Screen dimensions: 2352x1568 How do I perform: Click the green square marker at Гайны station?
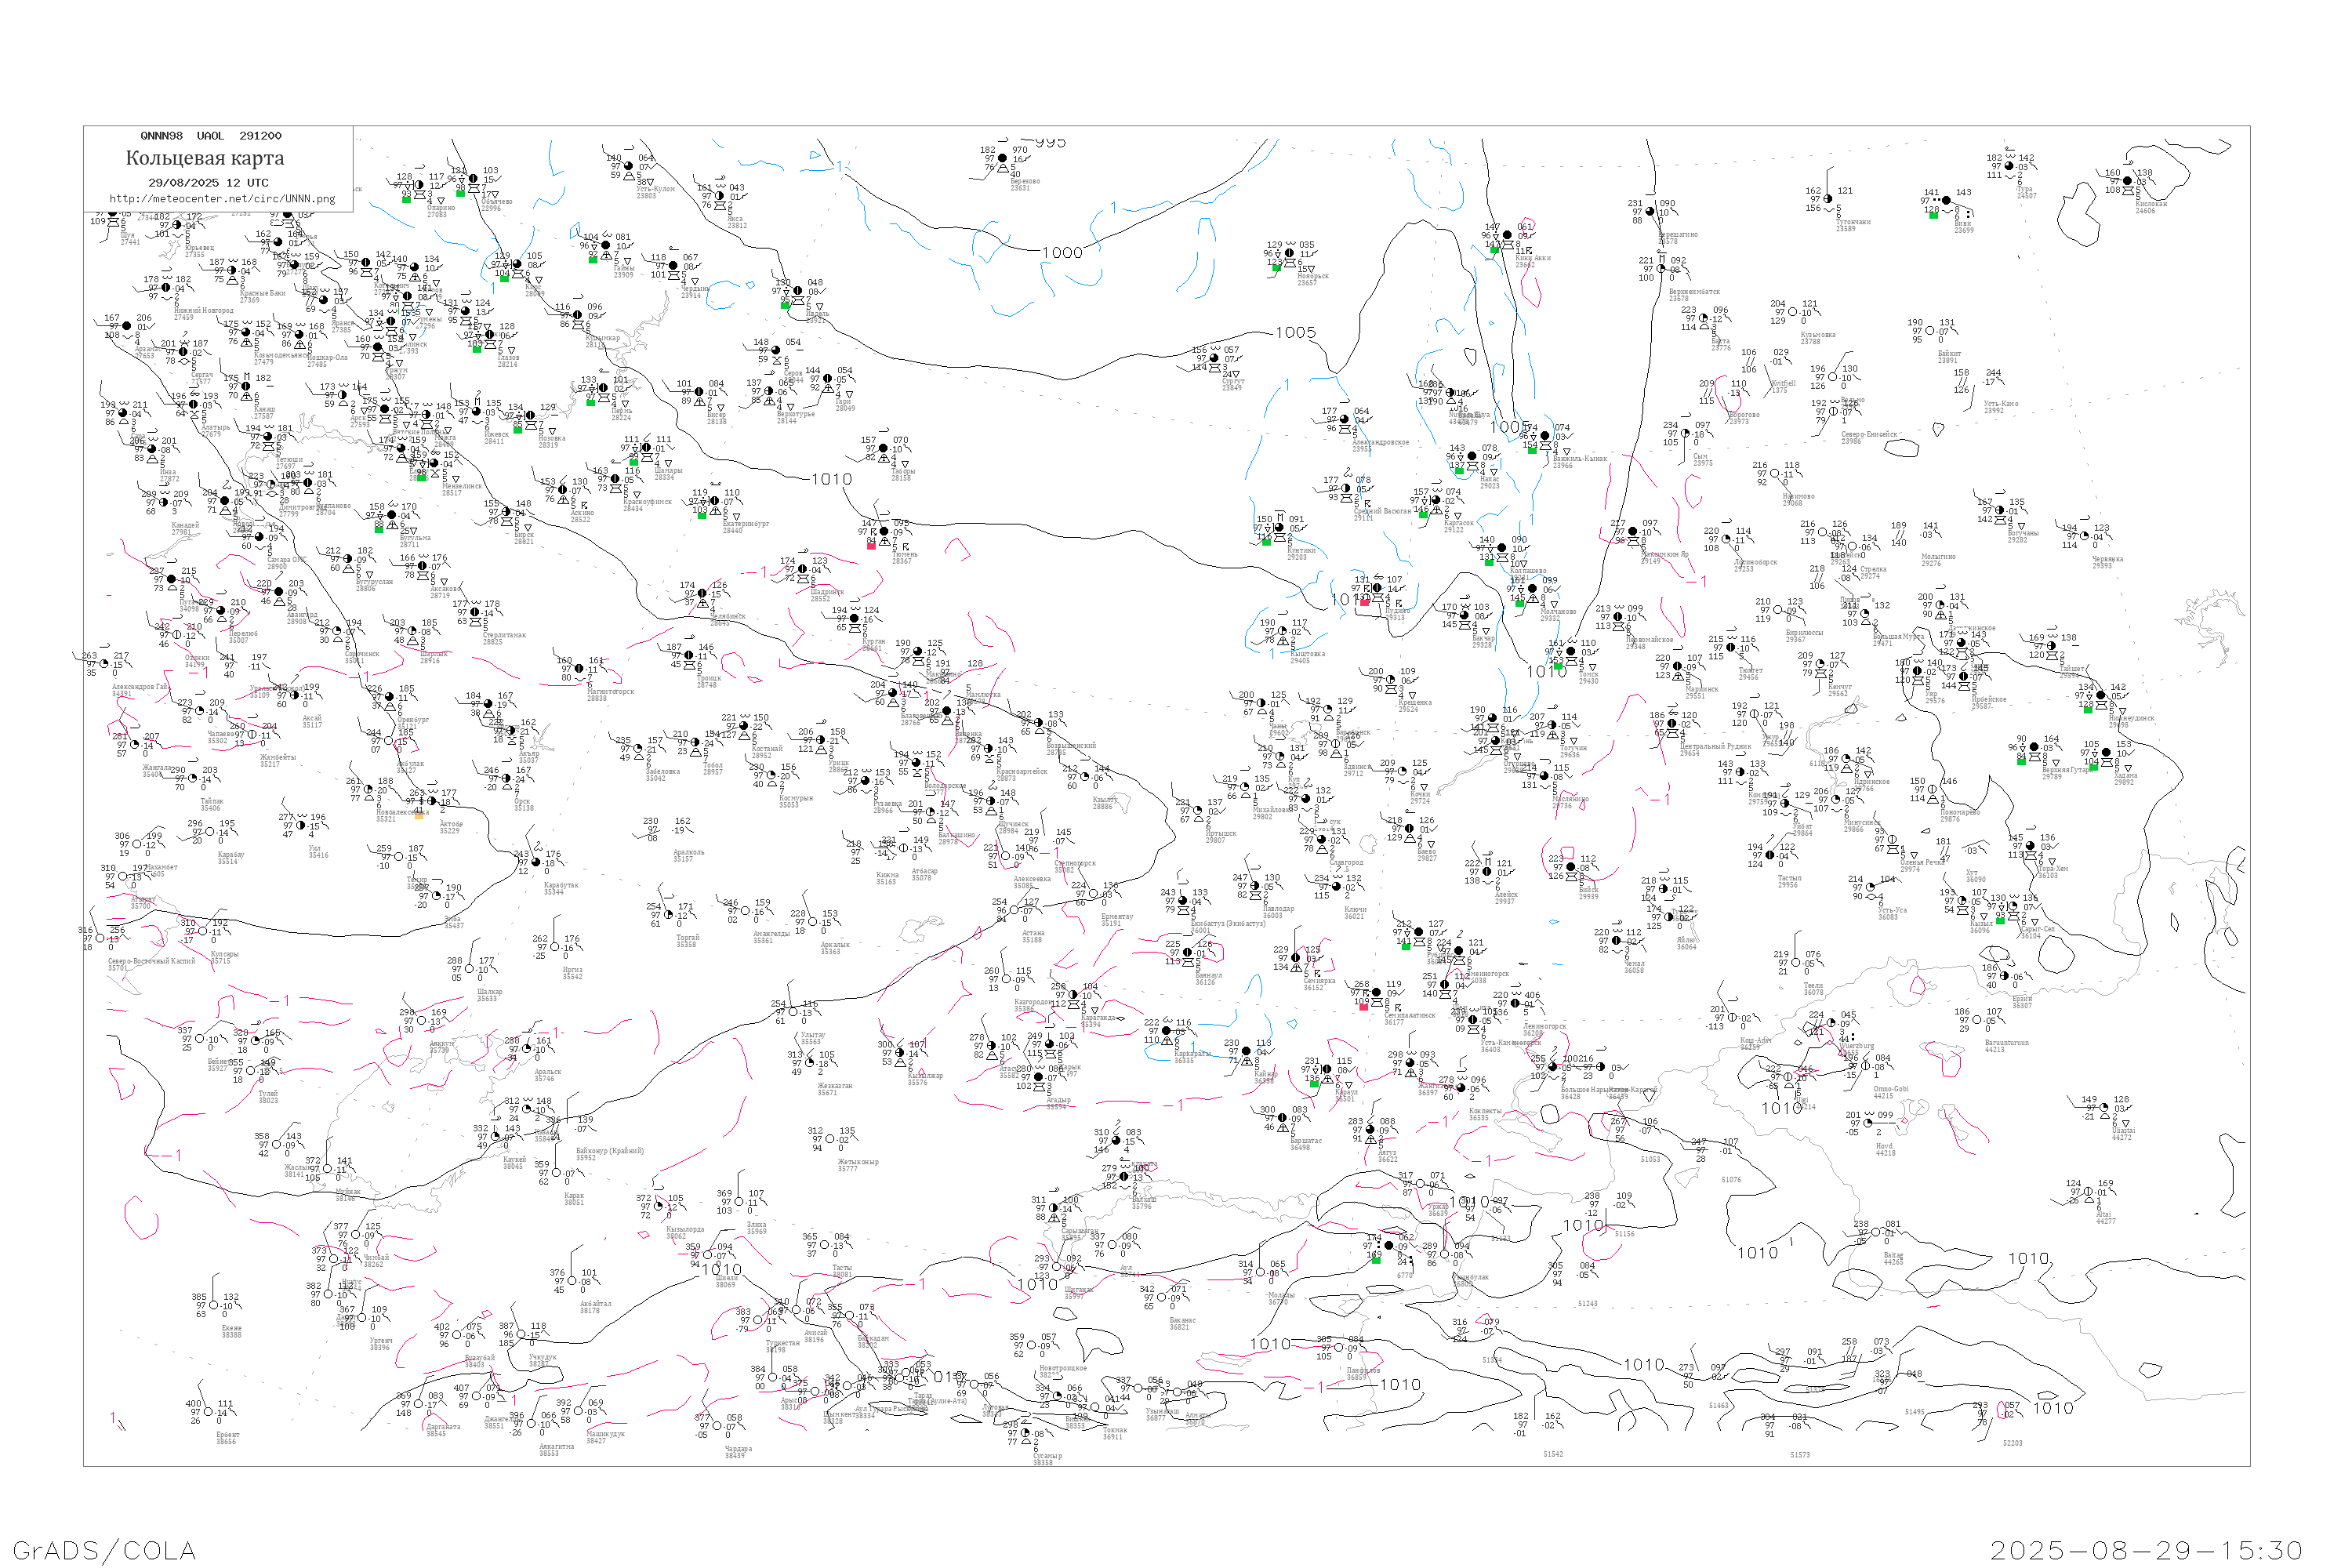593,260
